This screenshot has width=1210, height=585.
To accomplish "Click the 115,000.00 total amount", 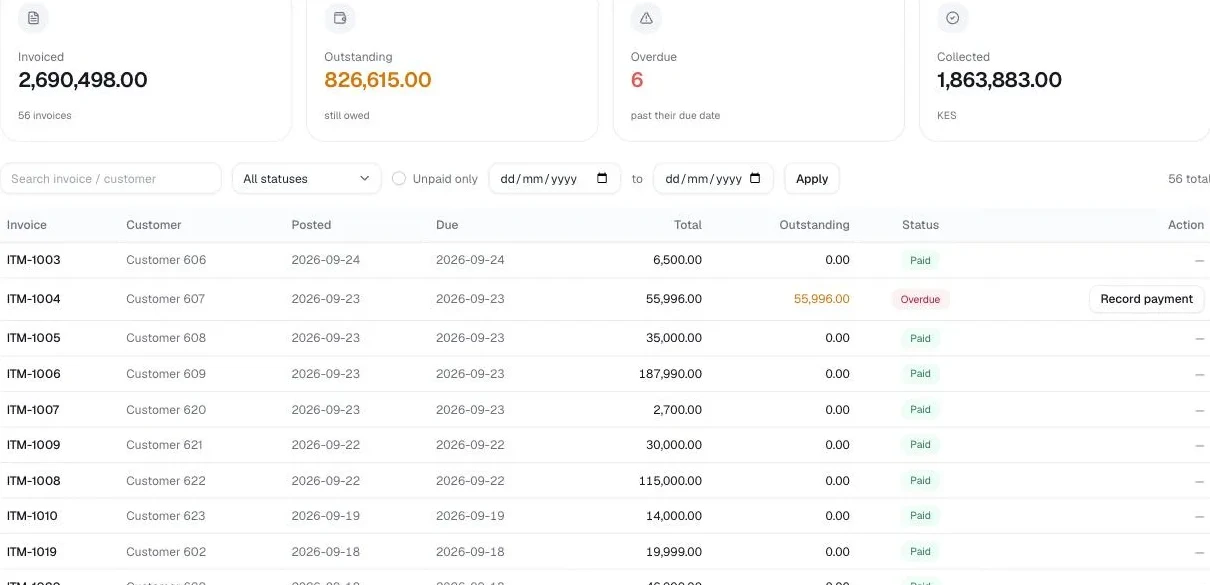I will pyautogui.click(x=670, y=481).
